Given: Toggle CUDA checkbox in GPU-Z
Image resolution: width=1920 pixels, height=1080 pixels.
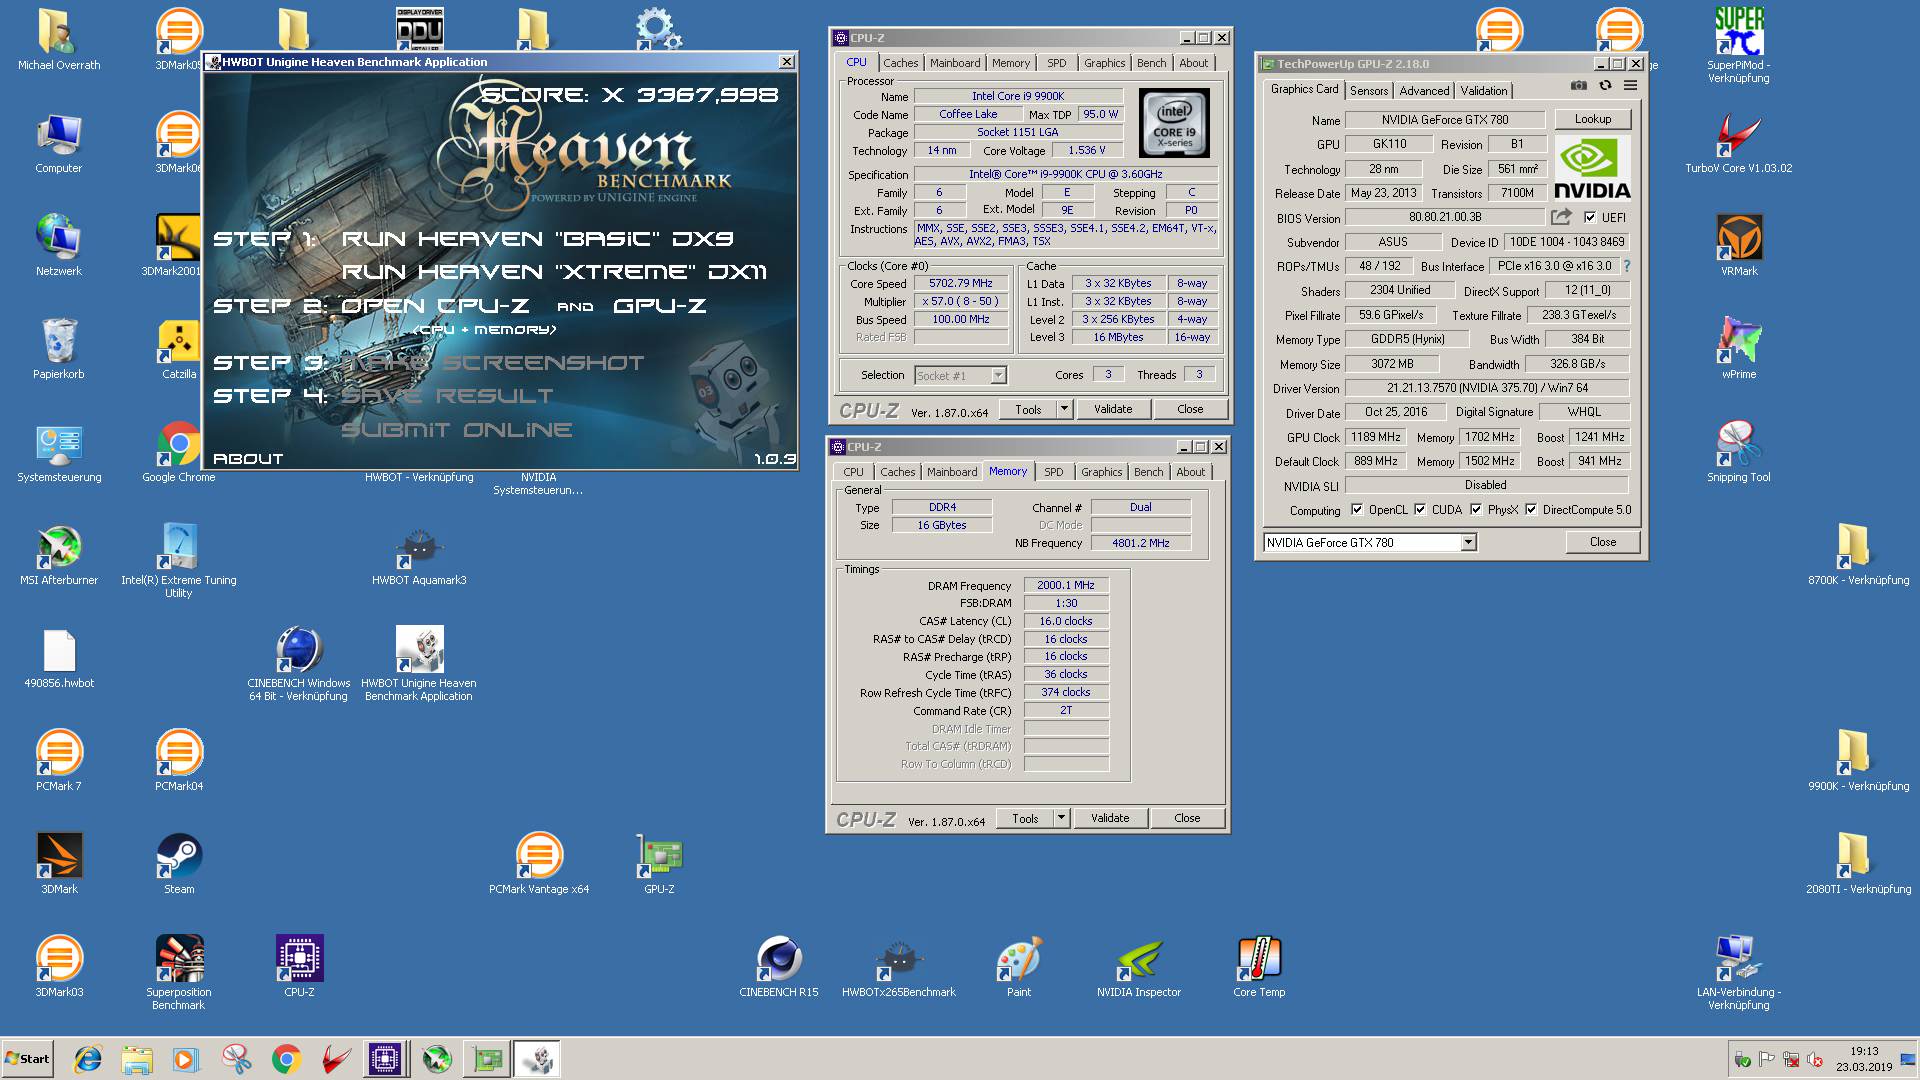Looking at the screenshot, I should coord(1419,509).
